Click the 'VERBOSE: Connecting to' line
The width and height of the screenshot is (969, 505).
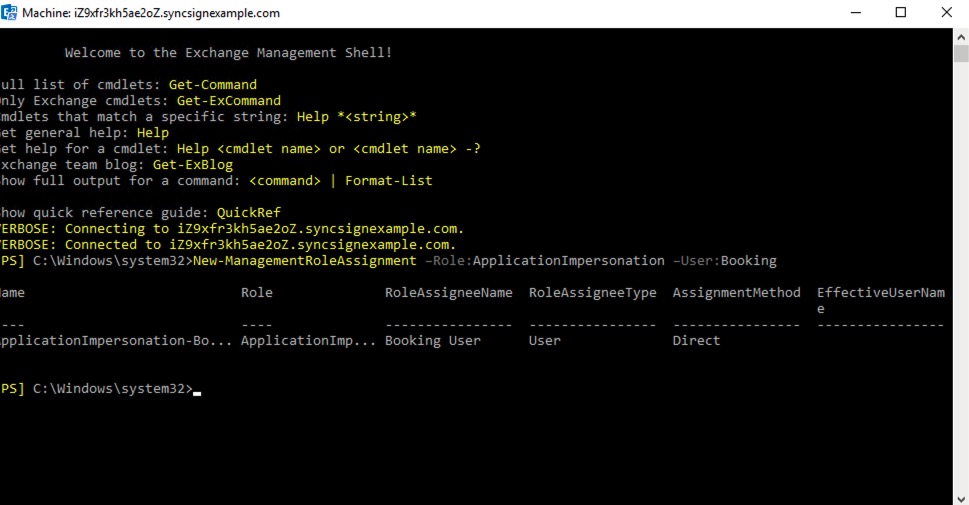point(232,229)
